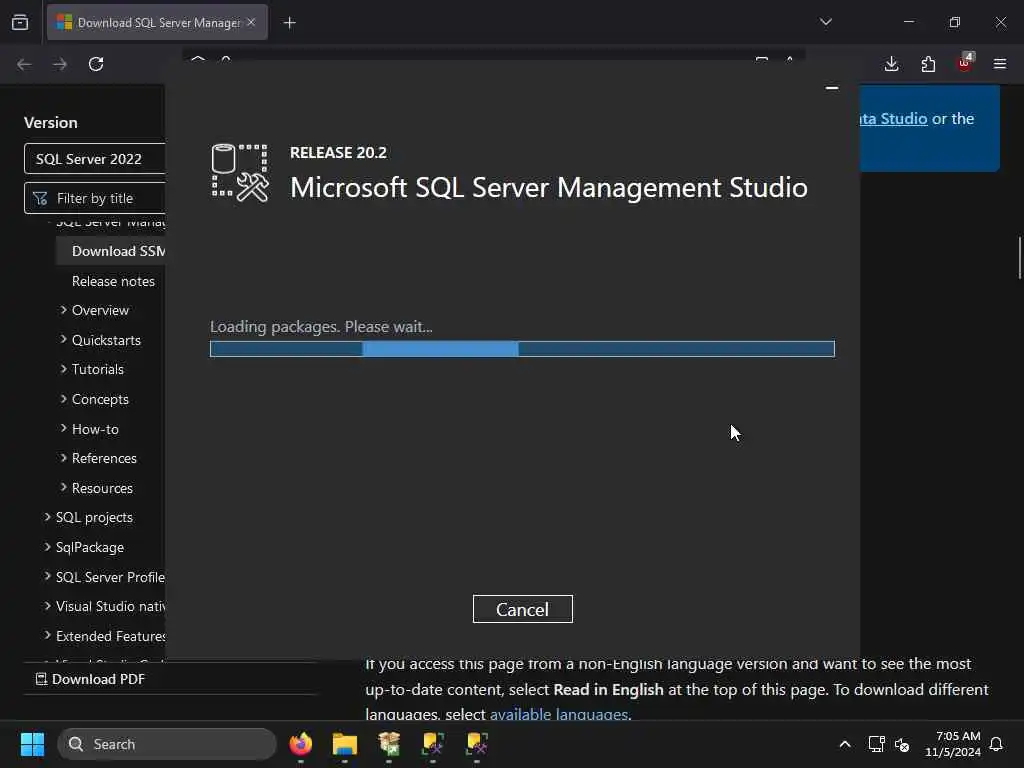Expand the Concepts section
This screenshot has width=1024, height=768.
[x=63, y=398]
